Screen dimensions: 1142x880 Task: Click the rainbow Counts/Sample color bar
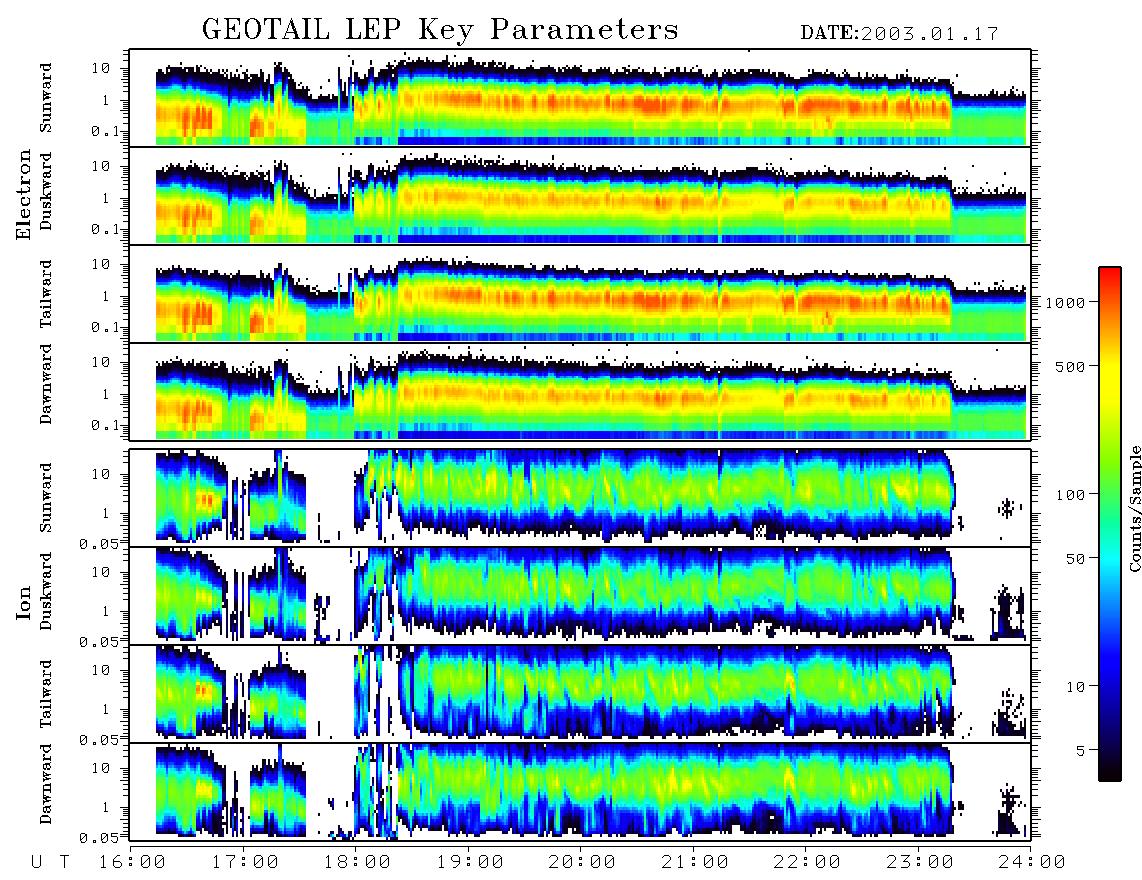tap(1110, 524)
